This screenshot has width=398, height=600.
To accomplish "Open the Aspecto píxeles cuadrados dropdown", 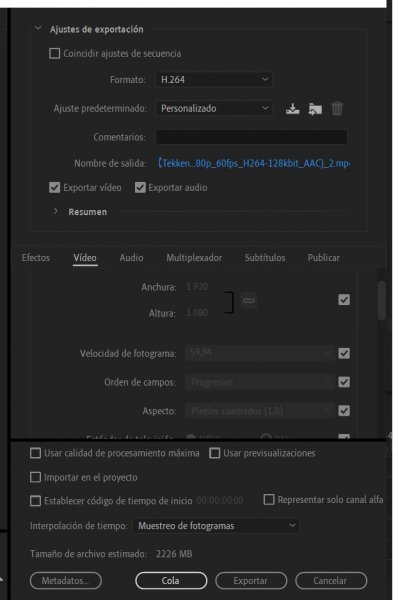I will 259,411.
